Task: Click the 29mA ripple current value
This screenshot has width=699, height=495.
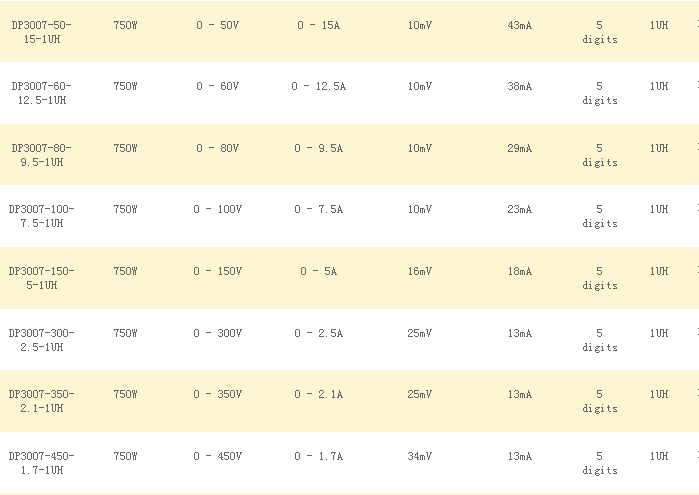Action: pos(519,149)
